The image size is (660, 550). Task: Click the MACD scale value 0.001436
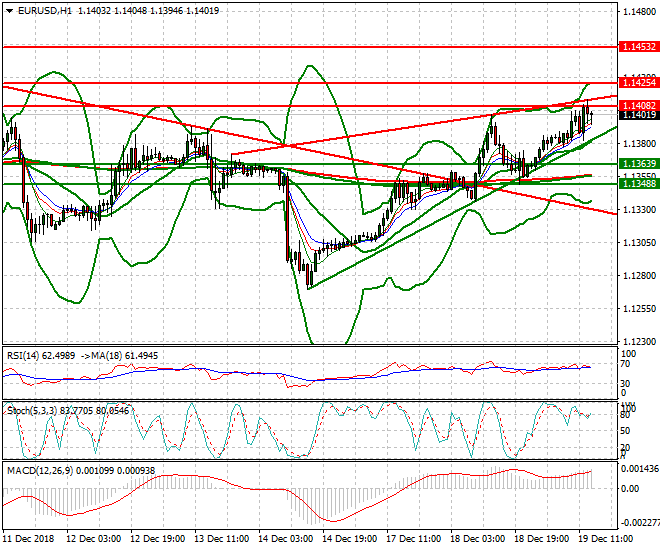click(x=640, y=469)
